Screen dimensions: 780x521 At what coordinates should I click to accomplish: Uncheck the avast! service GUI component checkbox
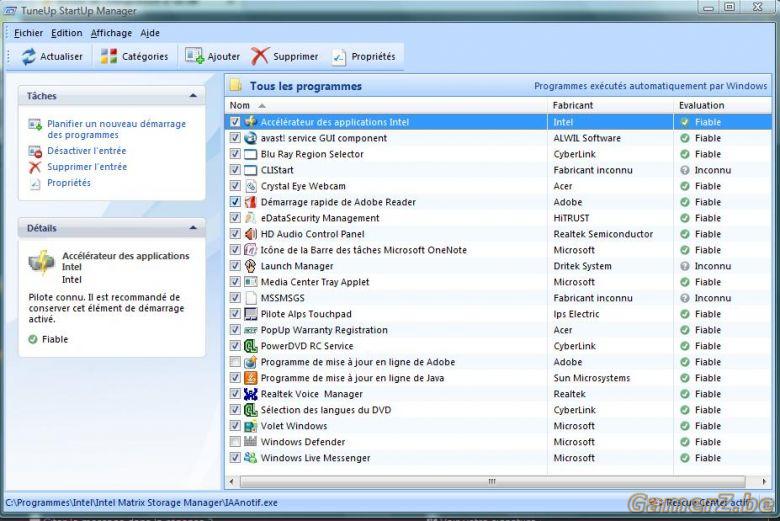click(235, 138)
